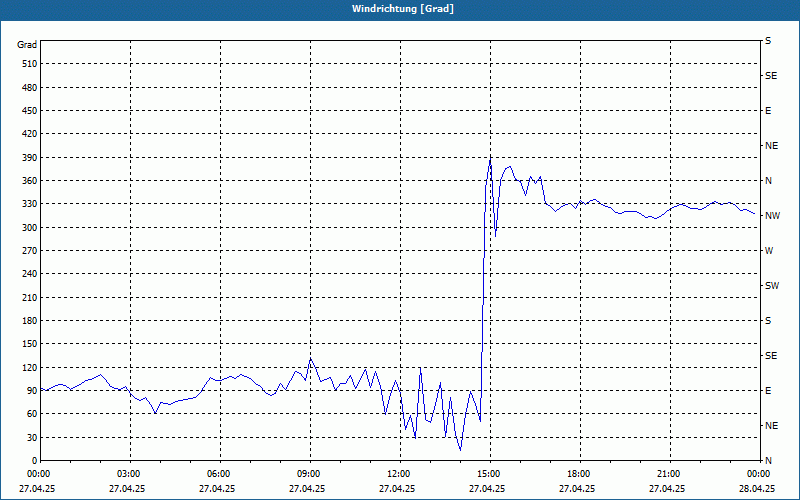Screen dimensions: 800x500
Task: Select the y-axis value "300"
Action: click(30, 227)
